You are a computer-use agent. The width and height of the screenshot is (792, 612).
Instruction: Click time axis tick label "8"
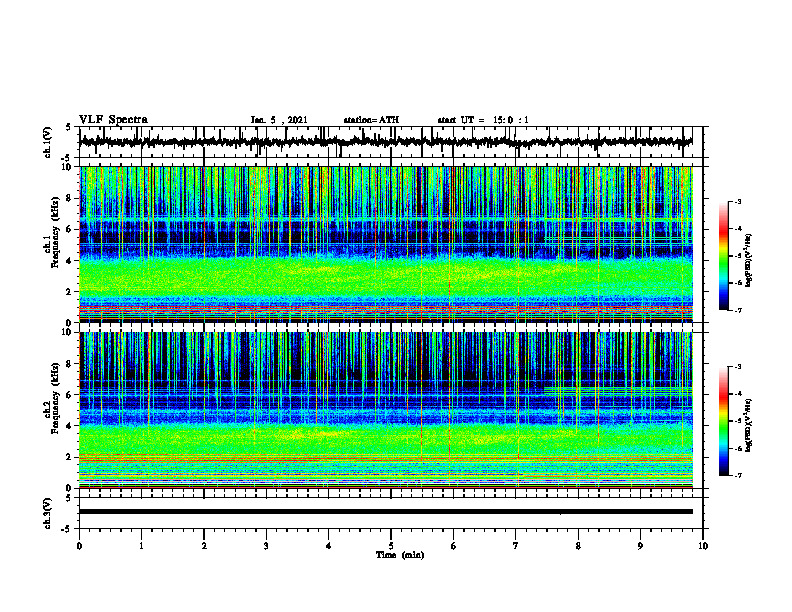[578, 546]
